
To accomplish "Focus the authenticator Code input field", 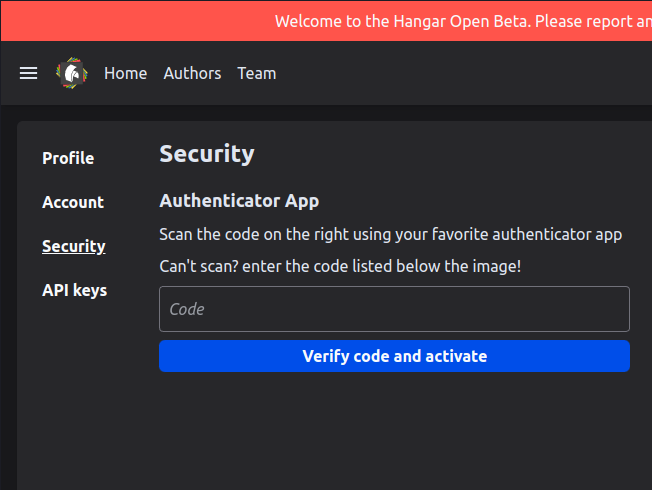I will click(x=394, y=309).
